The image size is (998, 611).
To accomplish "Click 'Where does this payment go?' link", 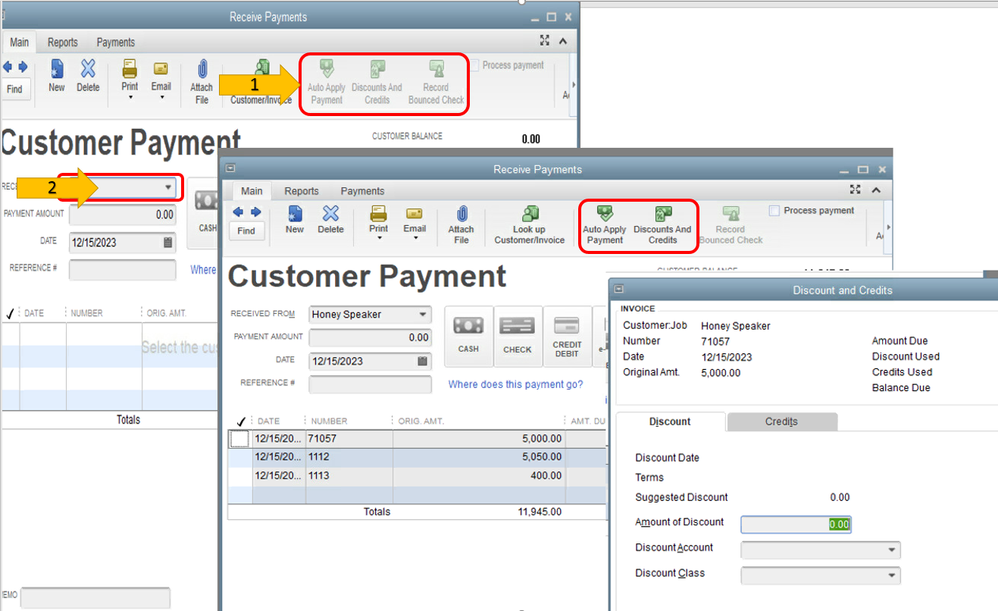I will pyautogui.click(x=515, y=385).
